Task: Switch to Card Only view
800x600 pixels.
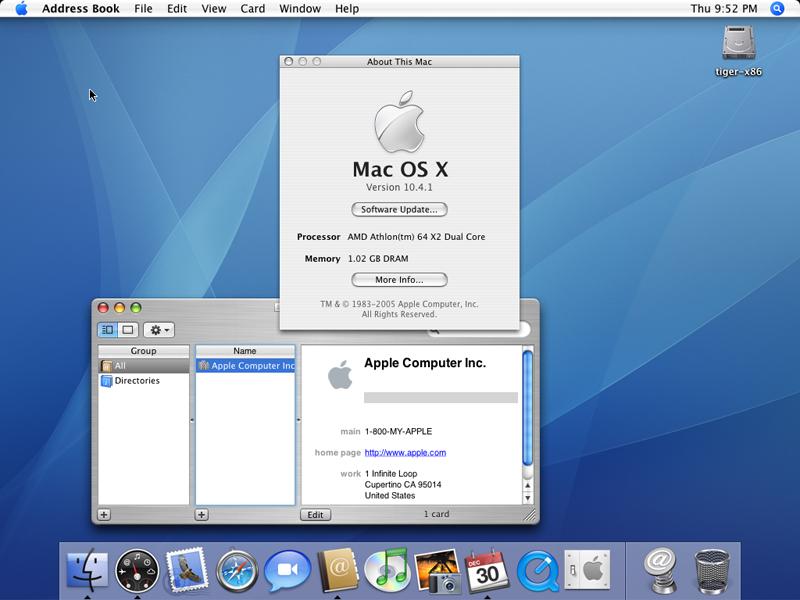Action: [128, 330]
